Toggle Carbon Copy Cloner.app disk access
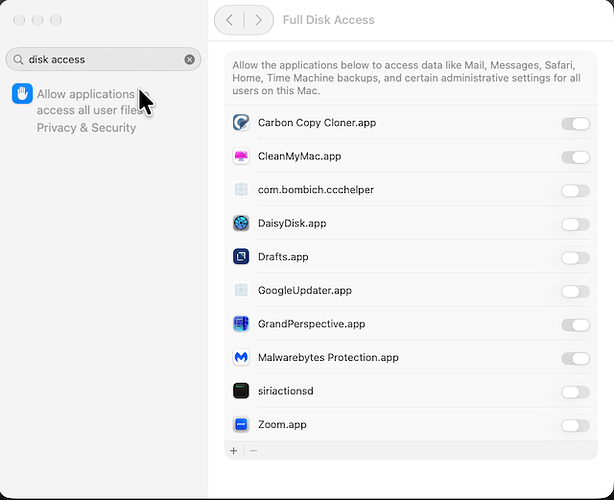Image resolution: width=614 pixels, height=500 pixels. (x=575, y=124)
